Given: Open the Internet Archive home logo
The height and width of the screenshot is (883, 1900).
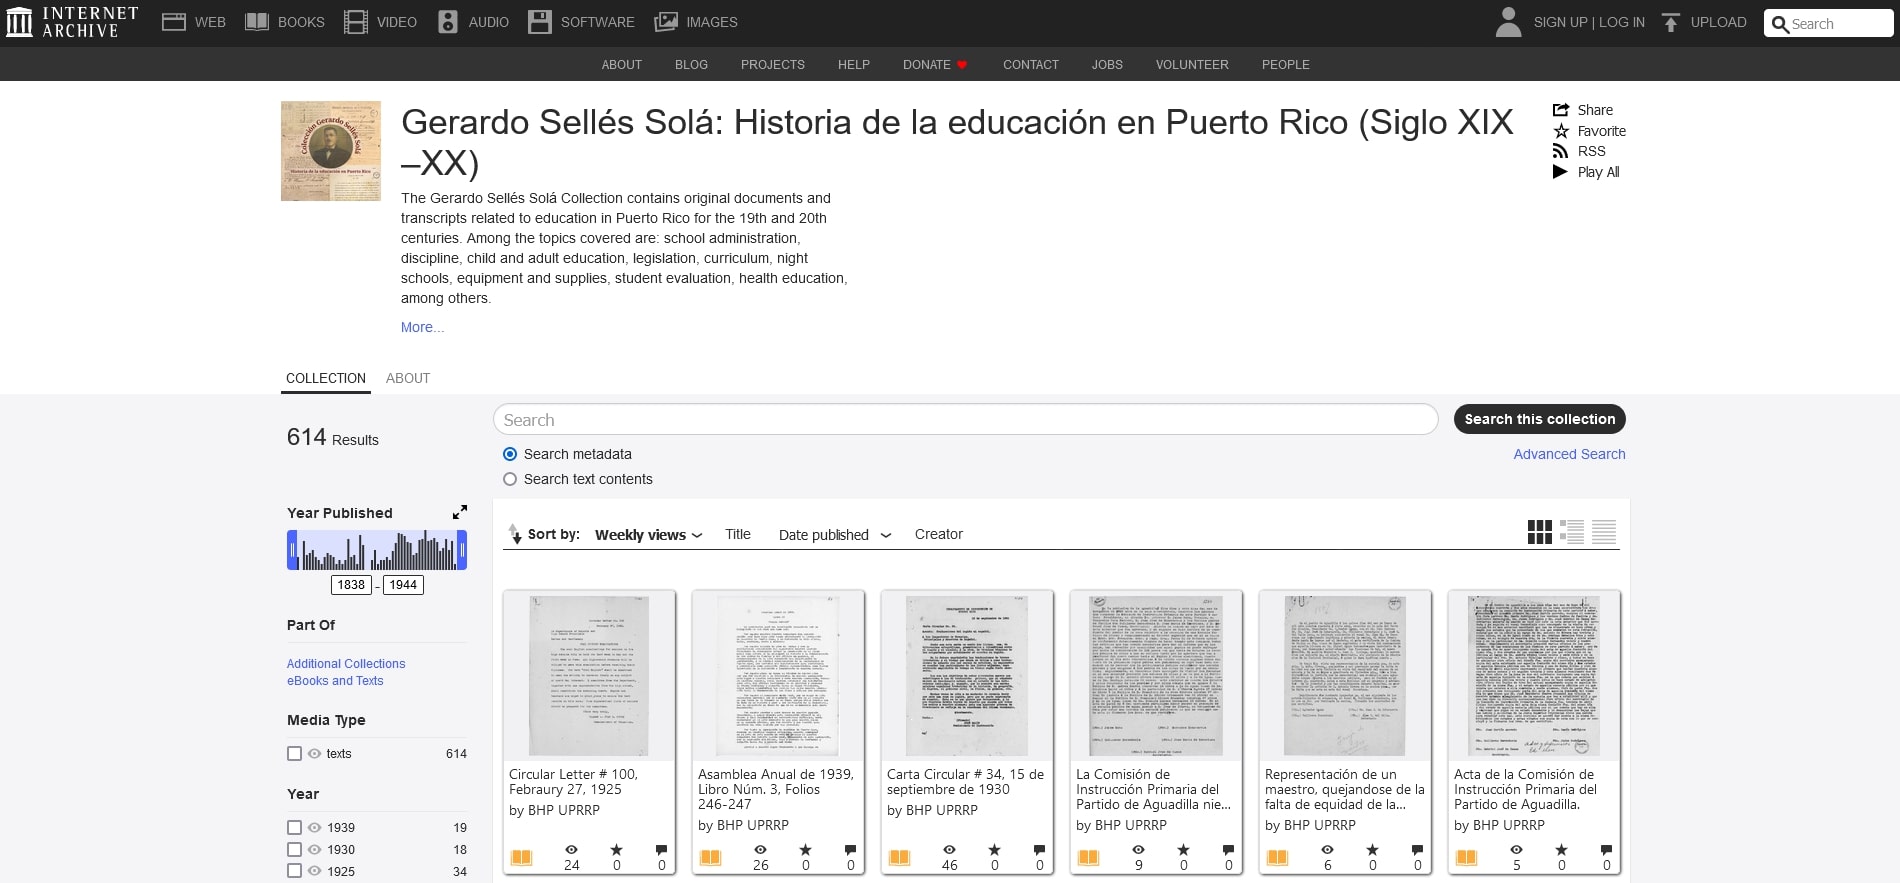Looking at the screenshot, I should 72,22.
